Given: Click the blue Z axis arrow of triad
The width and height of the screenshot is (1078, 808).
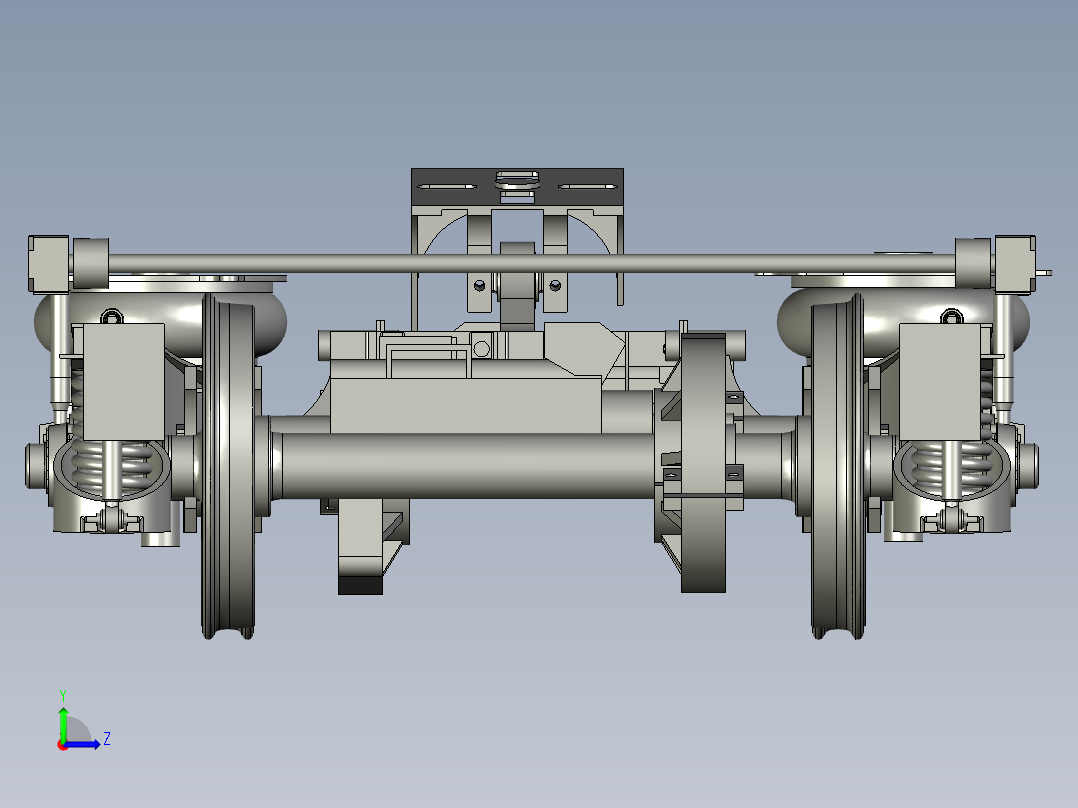Looking at the screenshot, I should [x=84, y=744].
